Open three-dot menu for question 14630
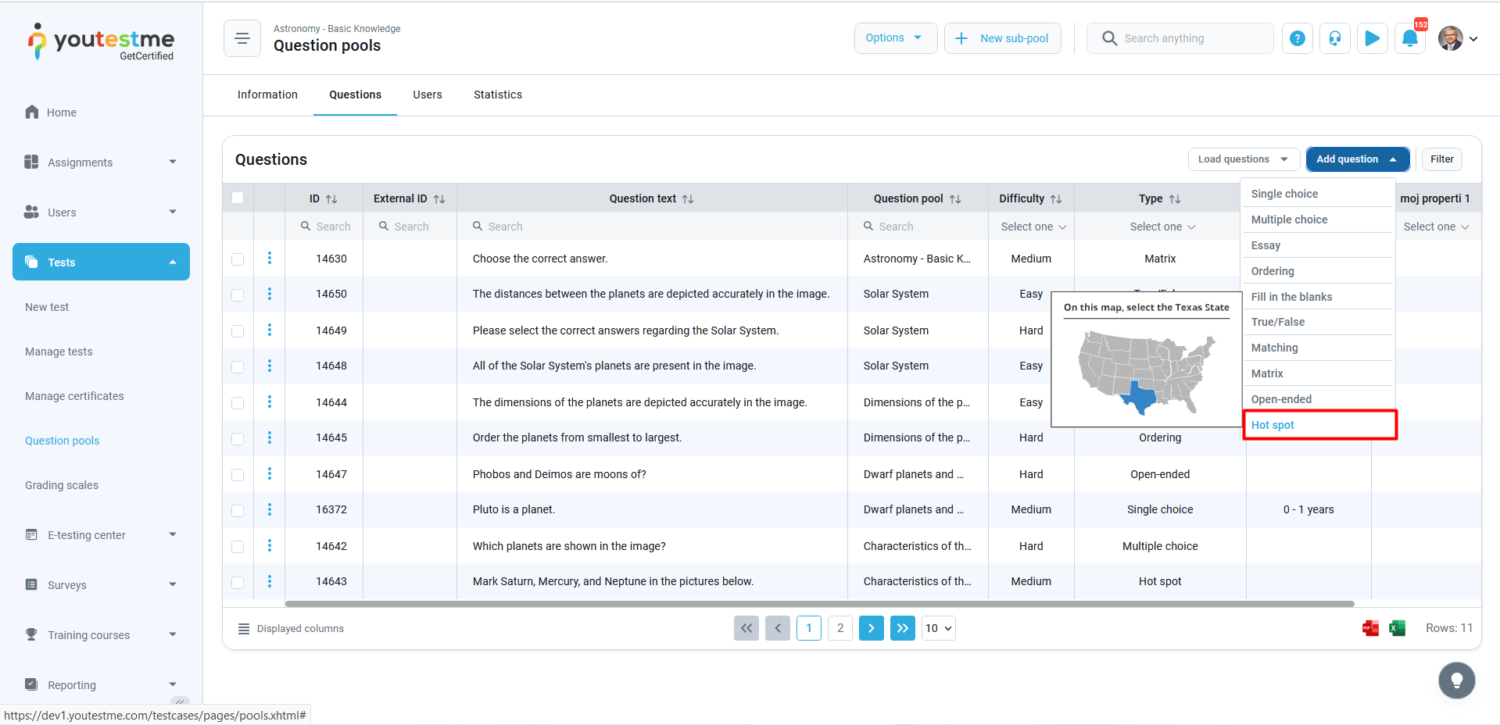The height and width of the screenshot is (725, 1500). 269,258
